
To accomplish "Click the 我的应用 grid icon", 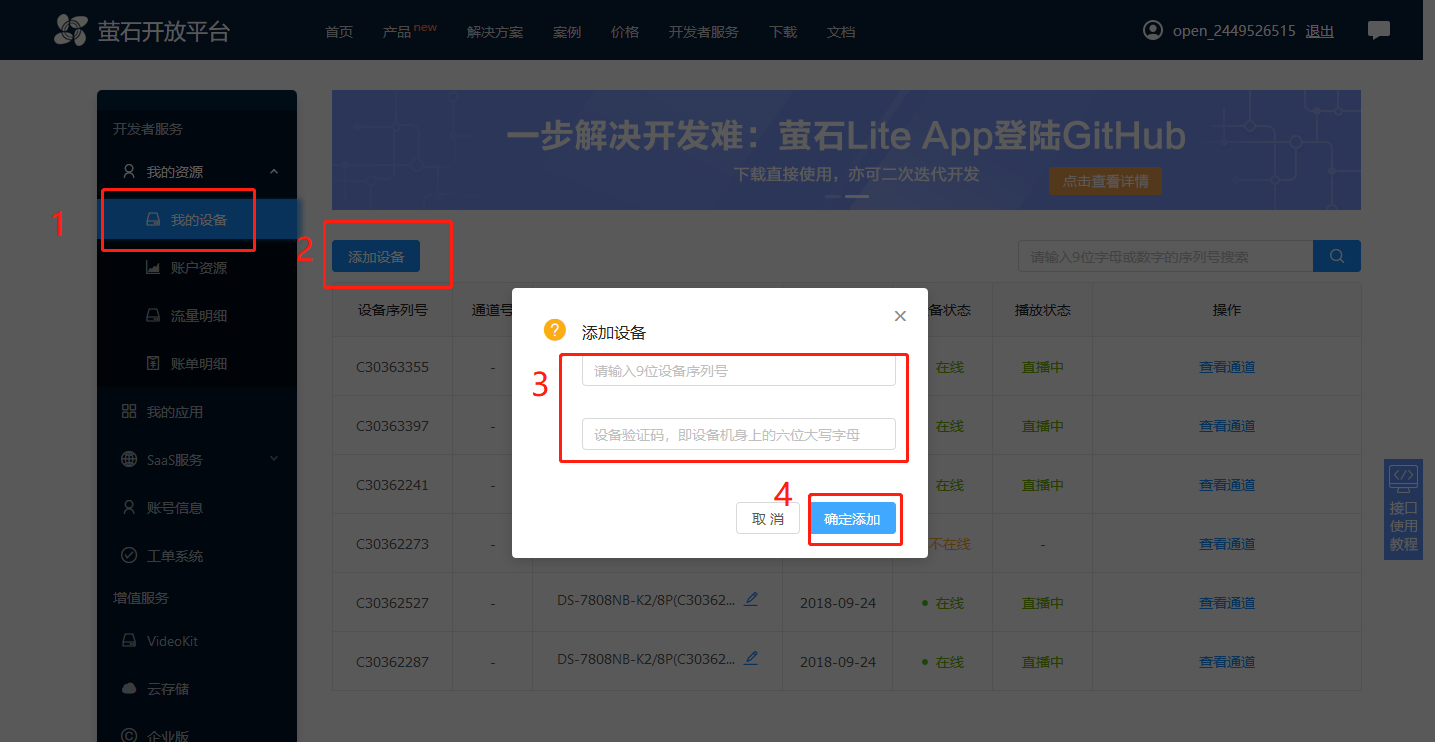I will tap(128, 411).
